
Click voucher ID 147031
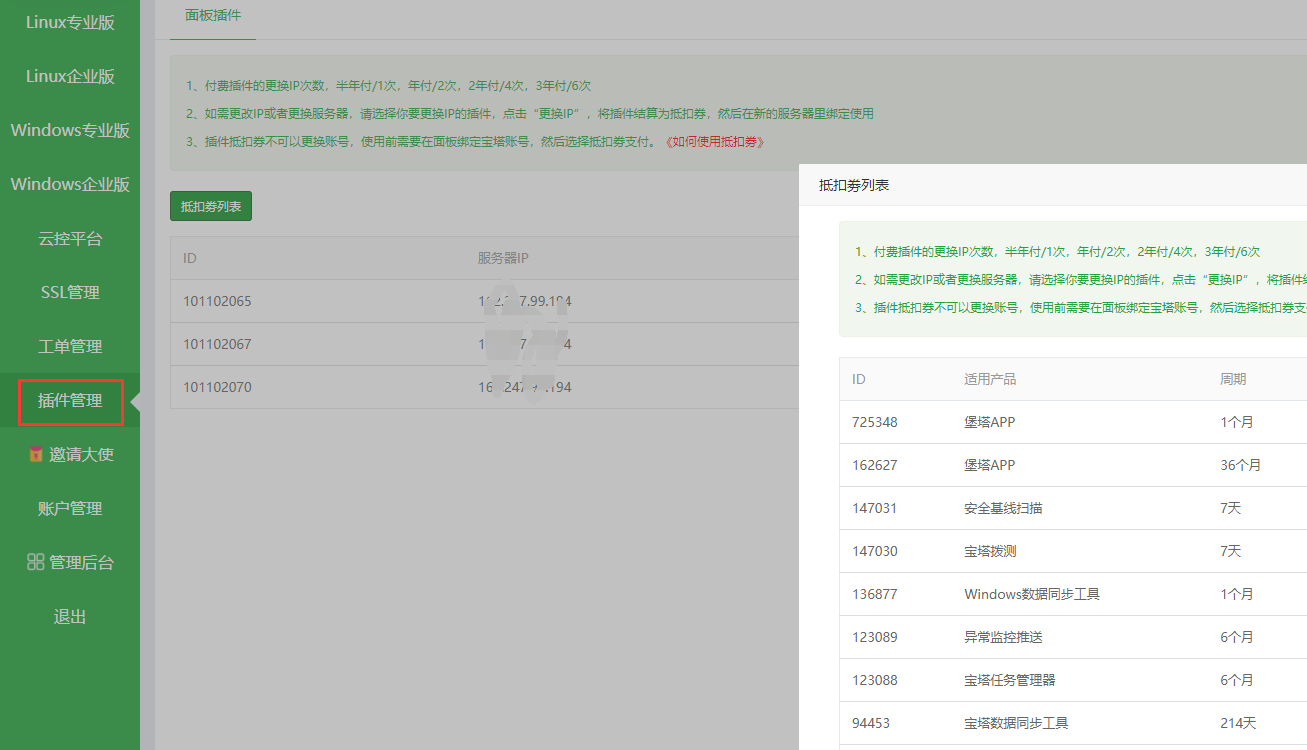(875, 508)
